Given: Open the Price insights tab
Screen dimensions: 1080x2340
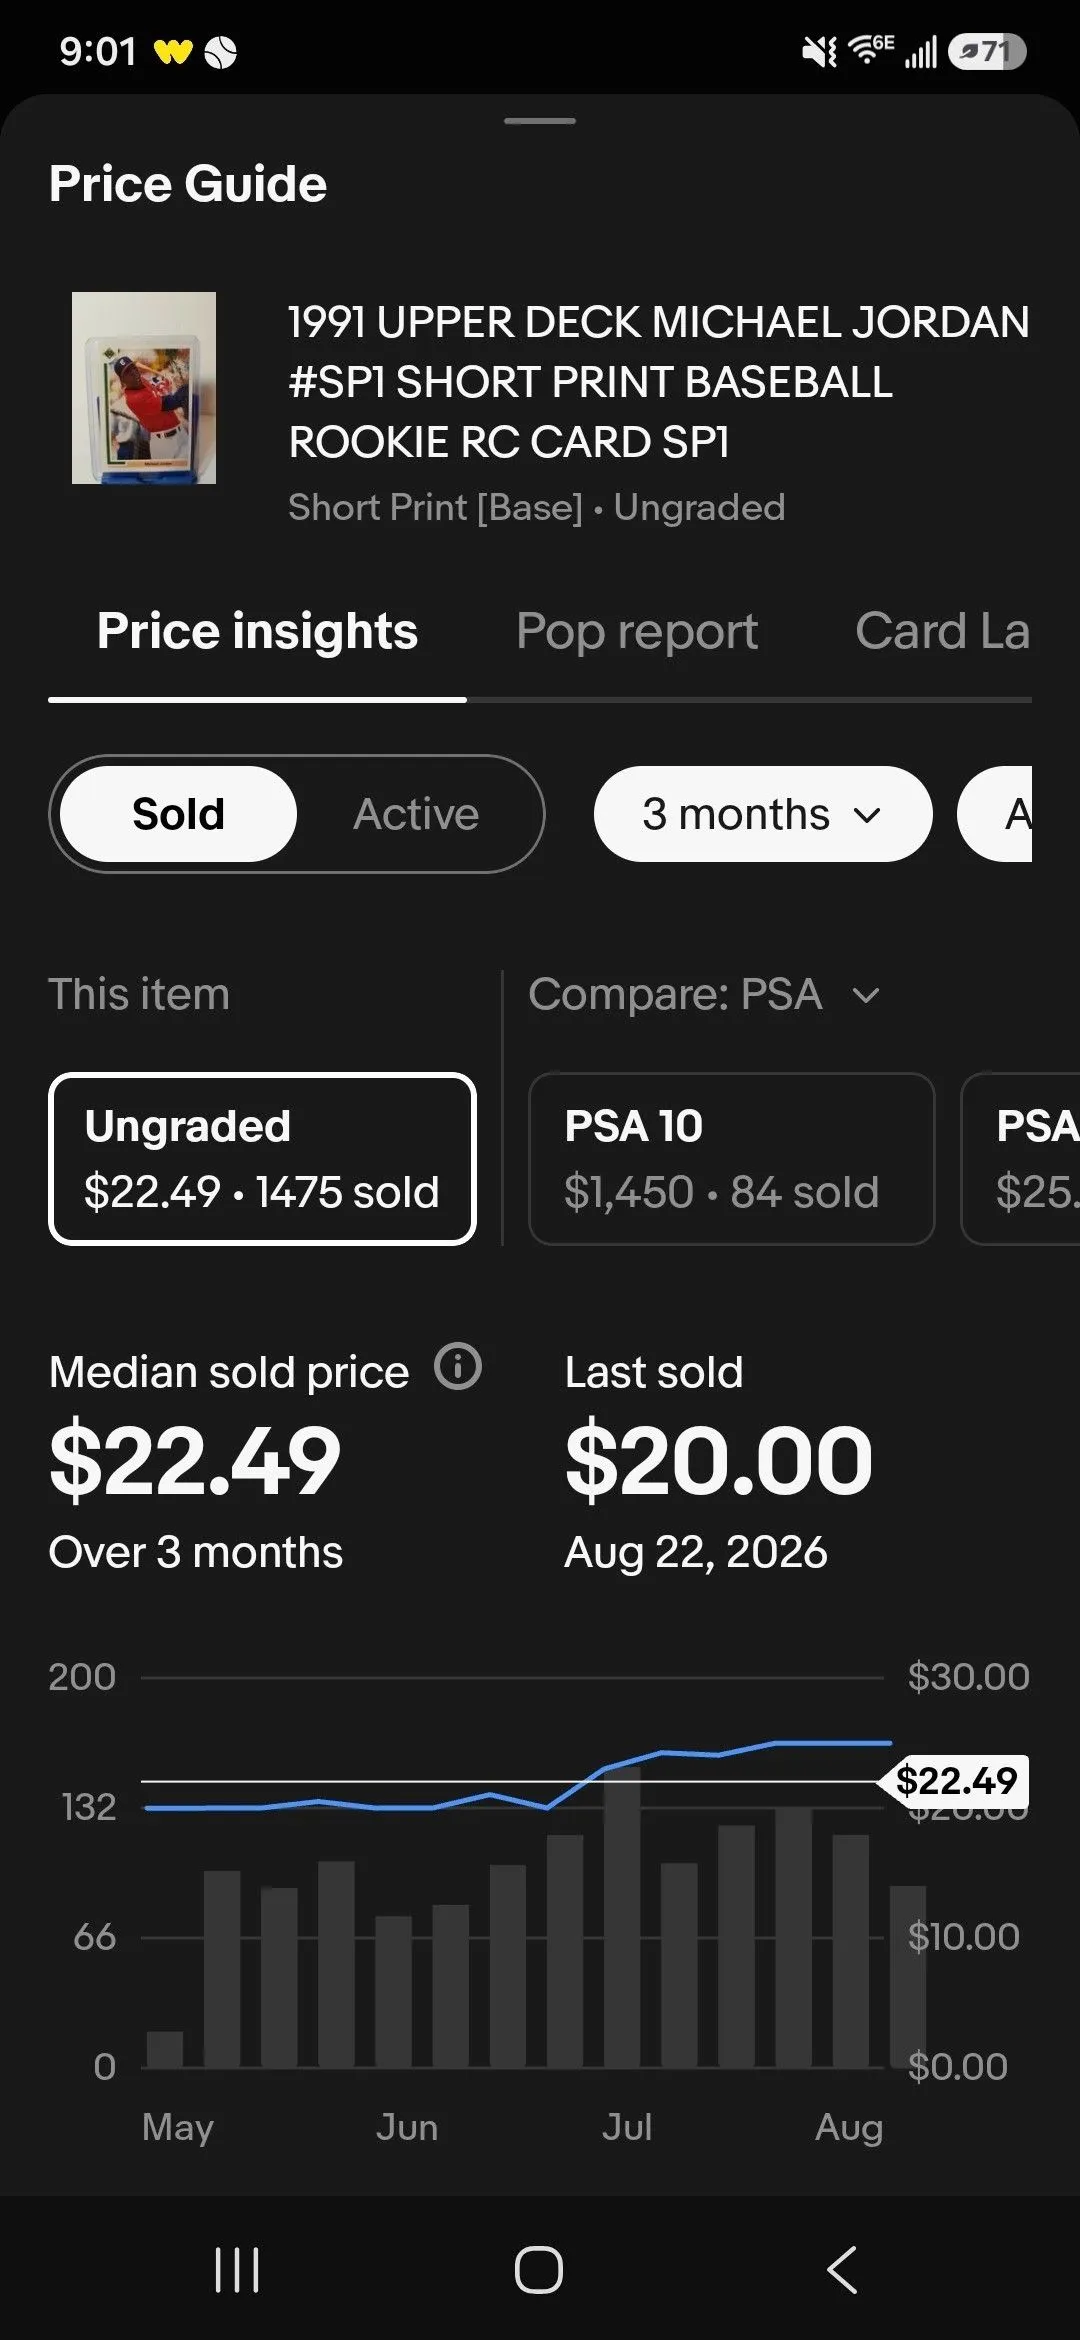Looking at the screenshot, I should coord(257,632).
